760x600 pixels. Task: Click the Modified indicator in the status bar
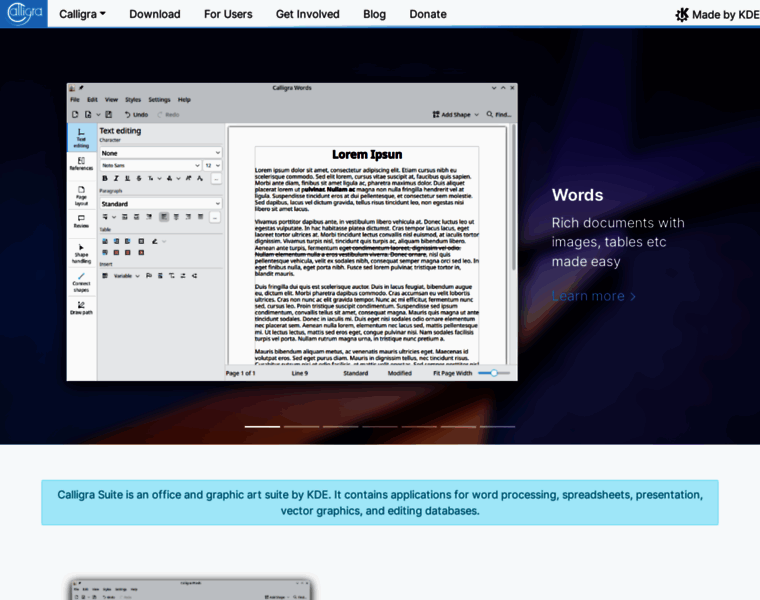[x=399, y=373]
